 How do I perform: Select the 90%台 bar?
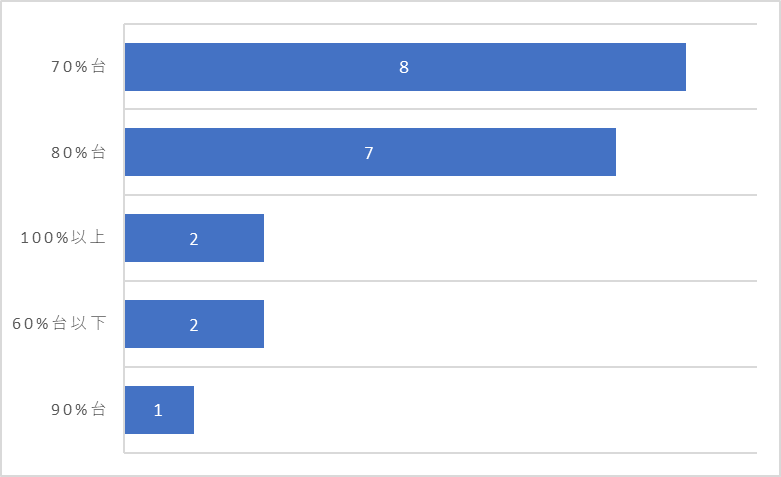[159, 410]
